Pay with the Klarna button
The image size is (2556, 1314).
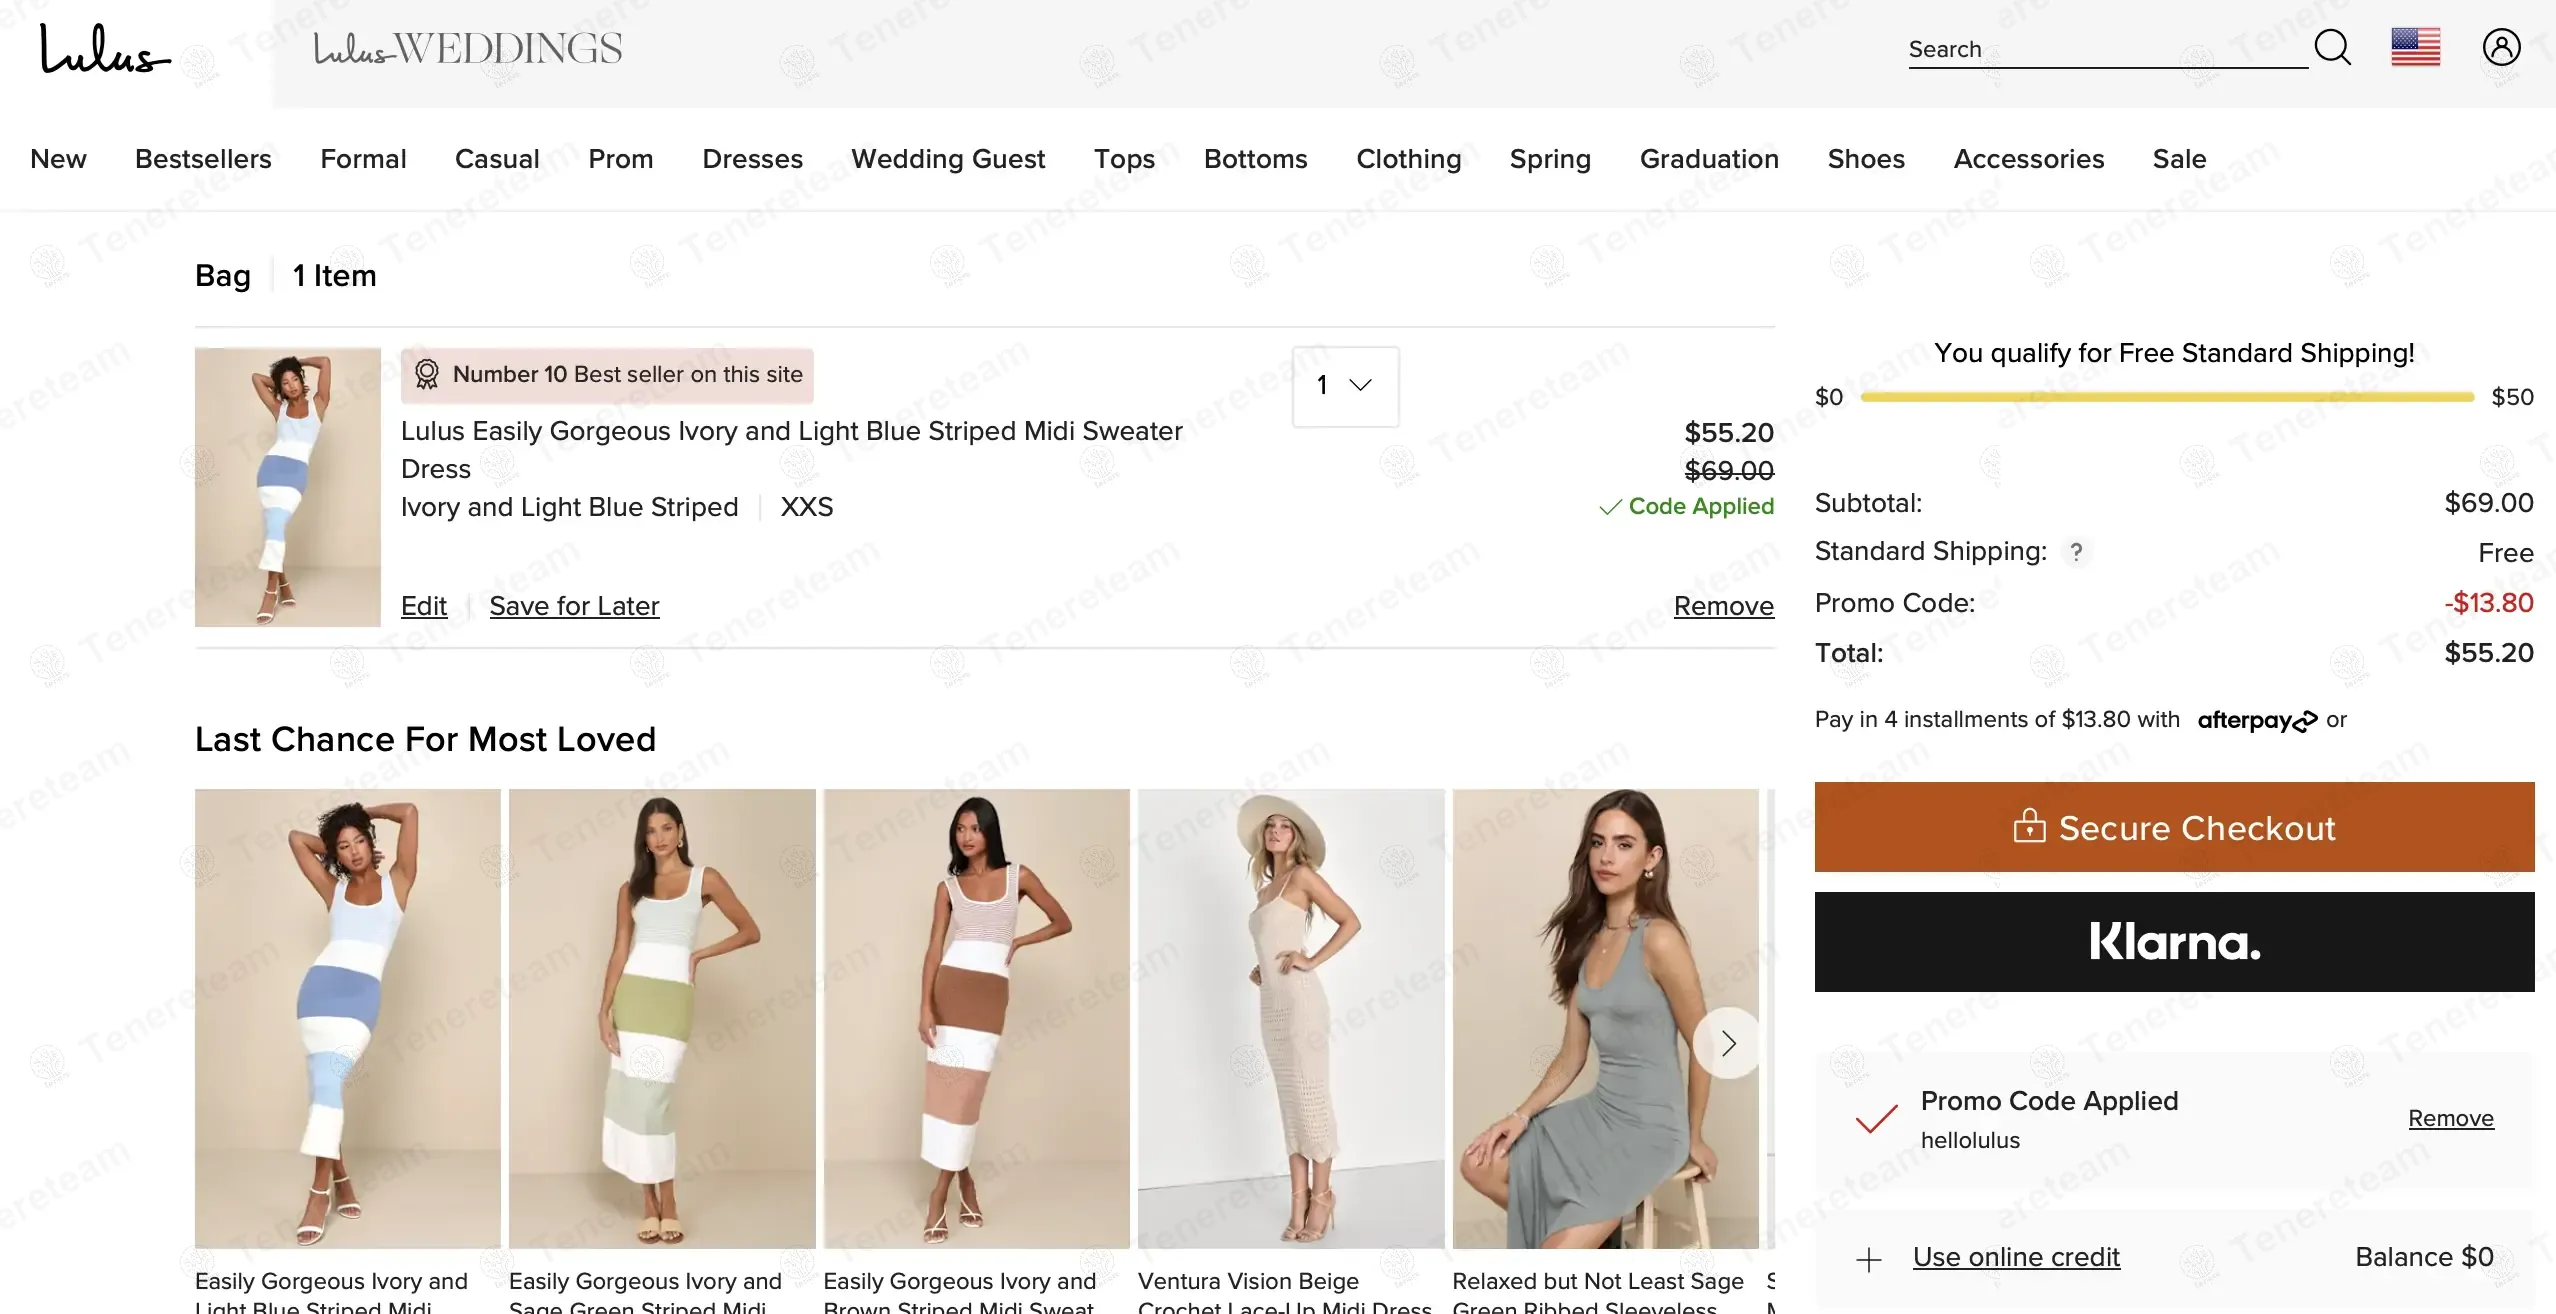click(x=2174, y=941)
